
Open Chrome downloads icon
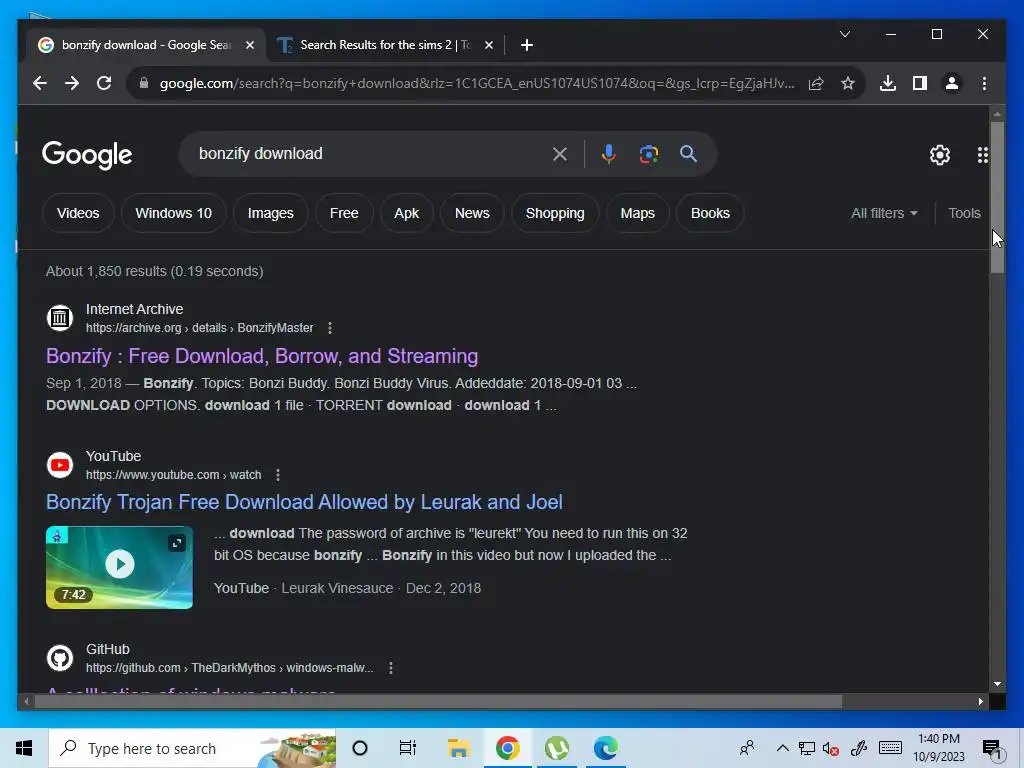[888, 83]
